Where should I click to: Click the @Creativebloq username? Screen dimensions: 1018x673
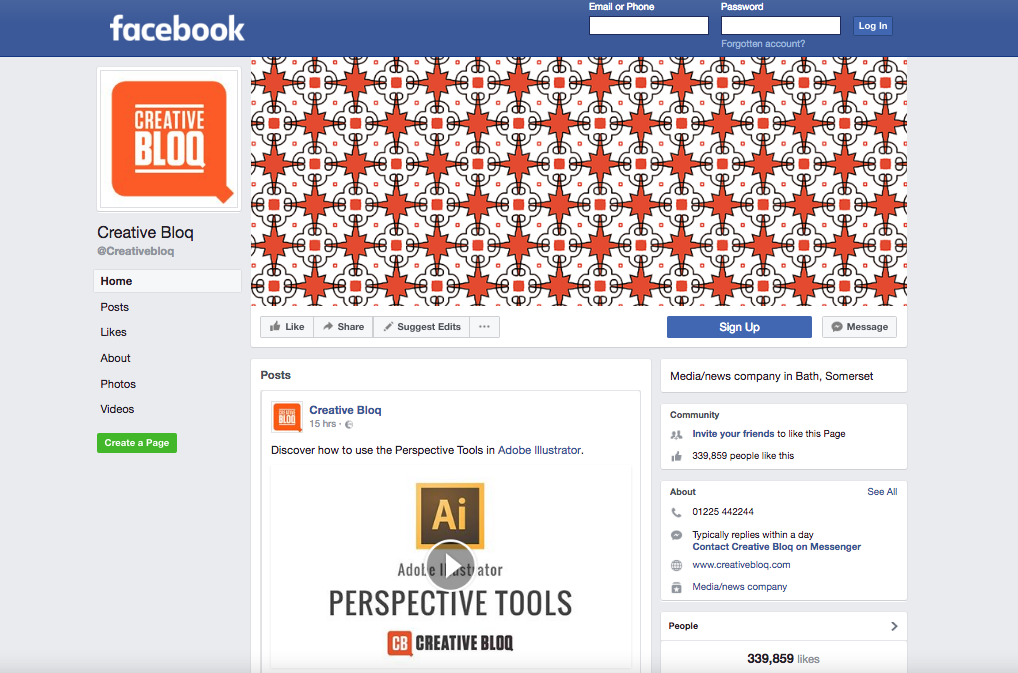pos(136,251)
